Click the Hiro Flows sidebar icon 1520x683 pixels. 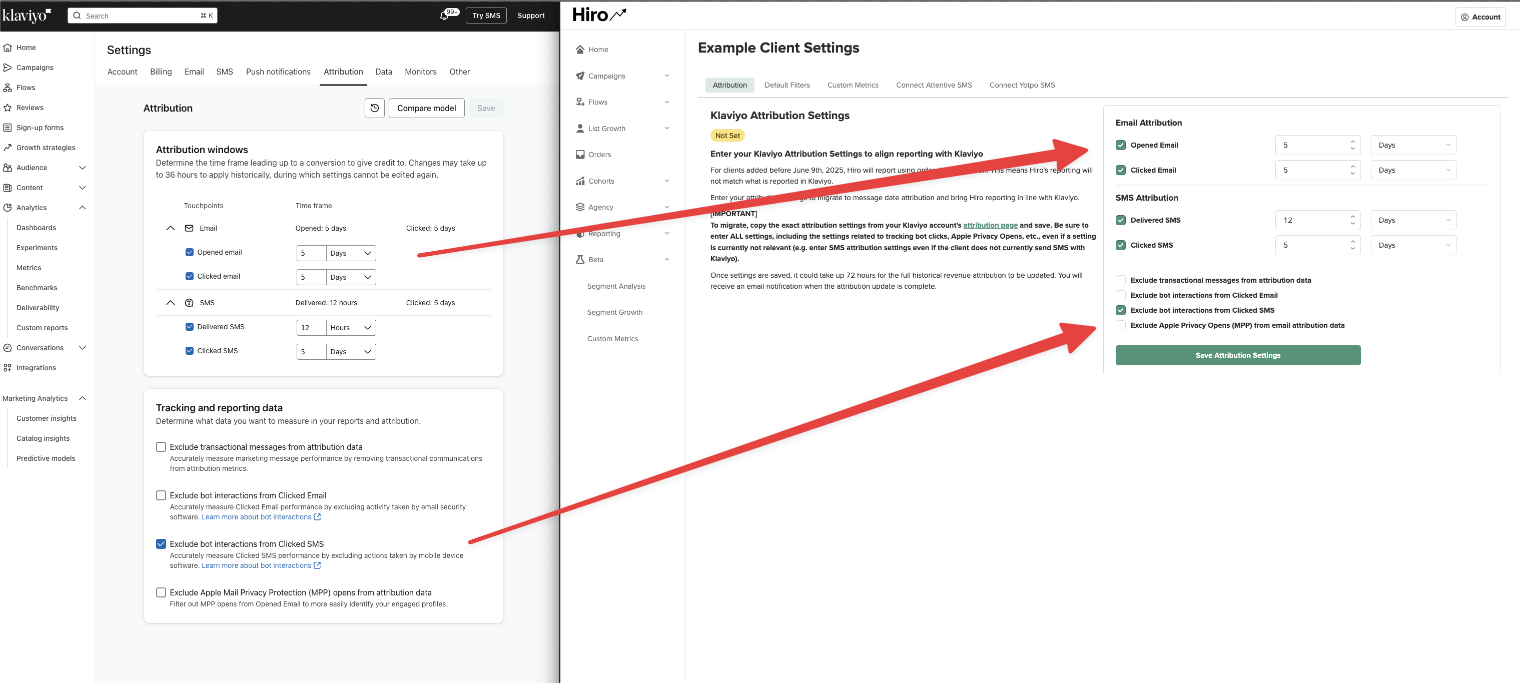(580, 102)
